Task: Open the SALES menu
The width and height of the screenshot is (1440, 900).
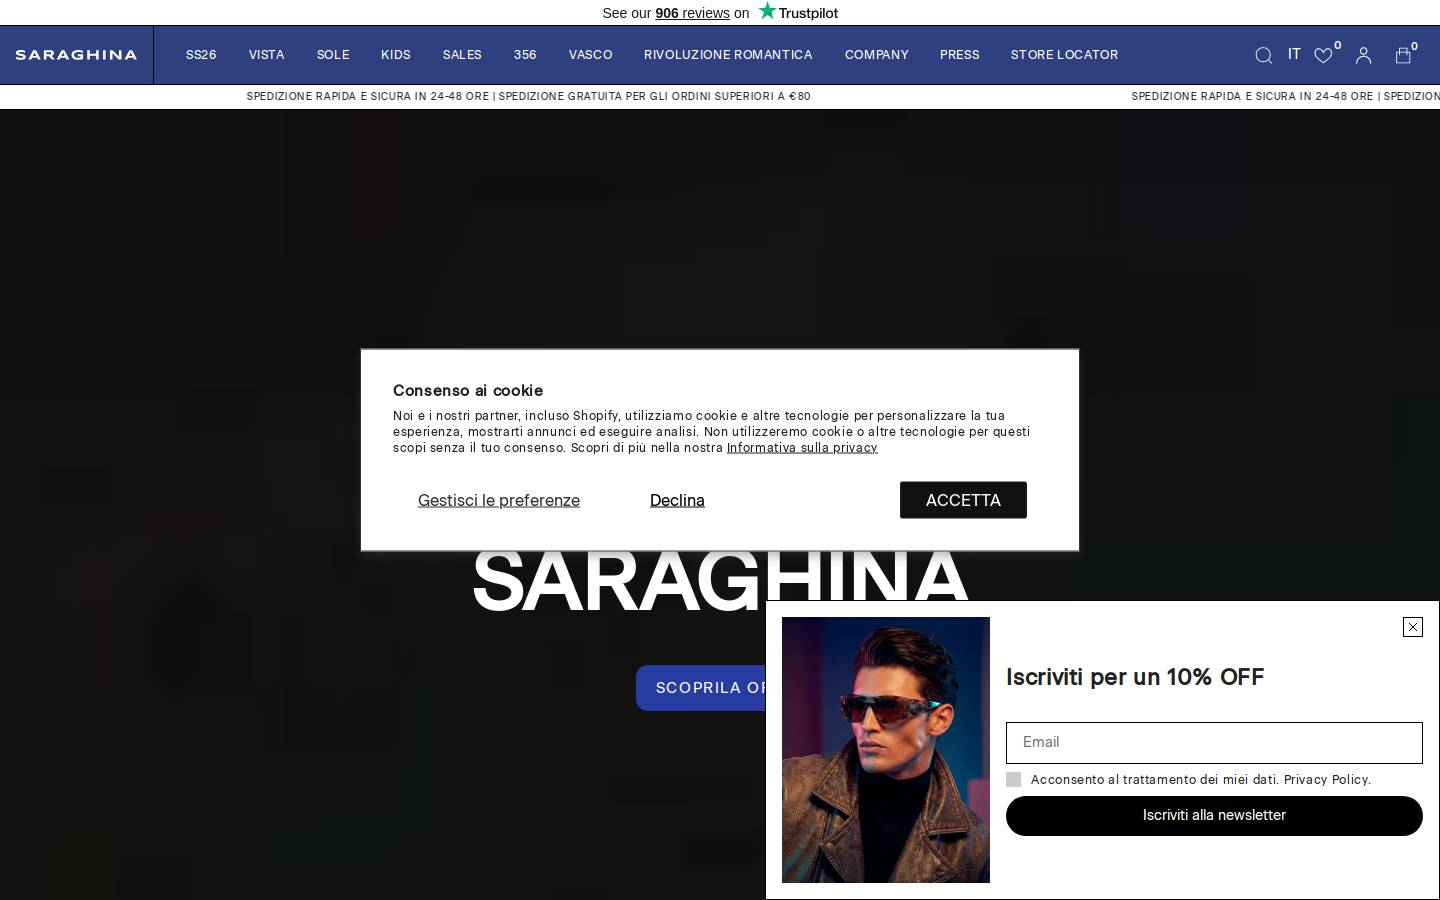Action: 462,55
